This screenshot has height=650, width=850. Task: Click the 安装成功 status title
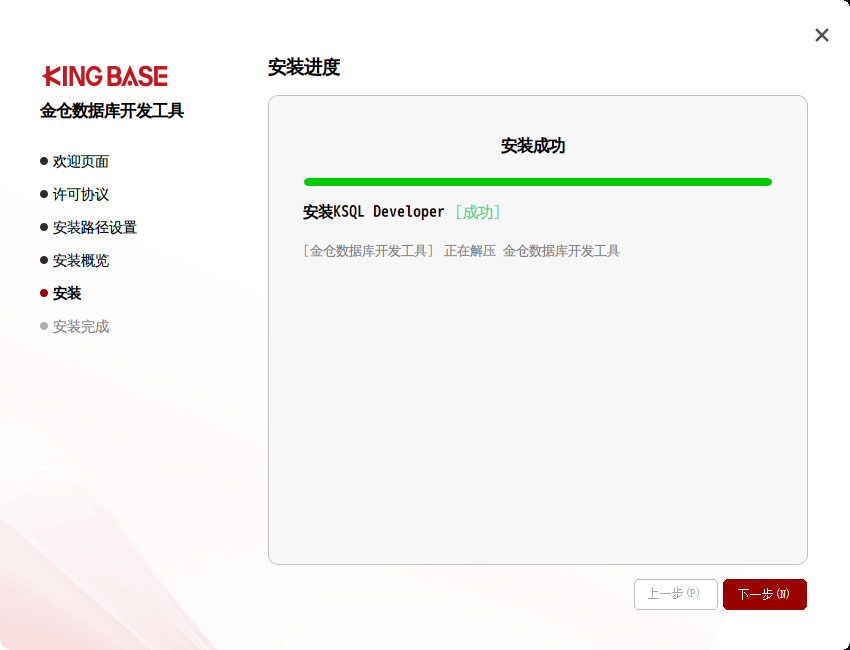tap(533, 146)
